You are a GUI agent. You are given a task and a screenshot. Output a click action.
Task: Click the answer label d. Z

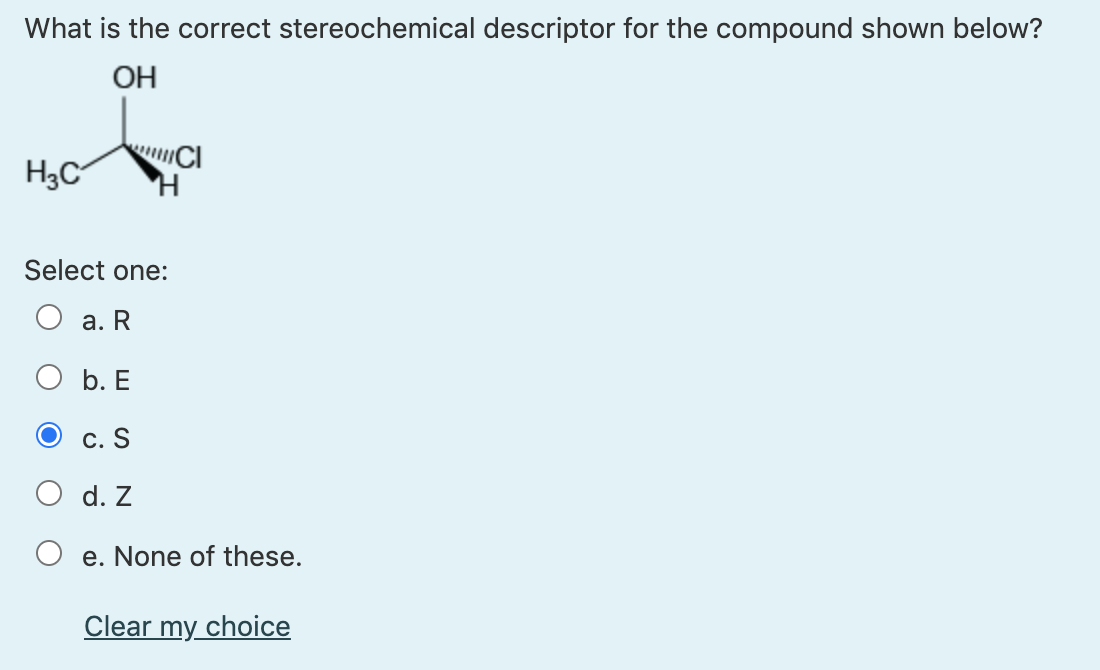click(106, 496)
